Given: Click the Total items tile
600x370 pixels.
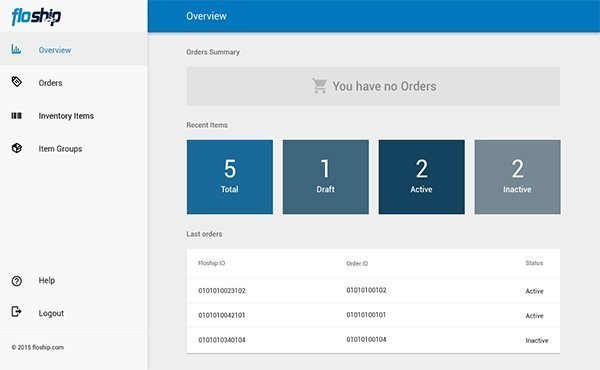Looking at the screenshot, I should 230,177.
